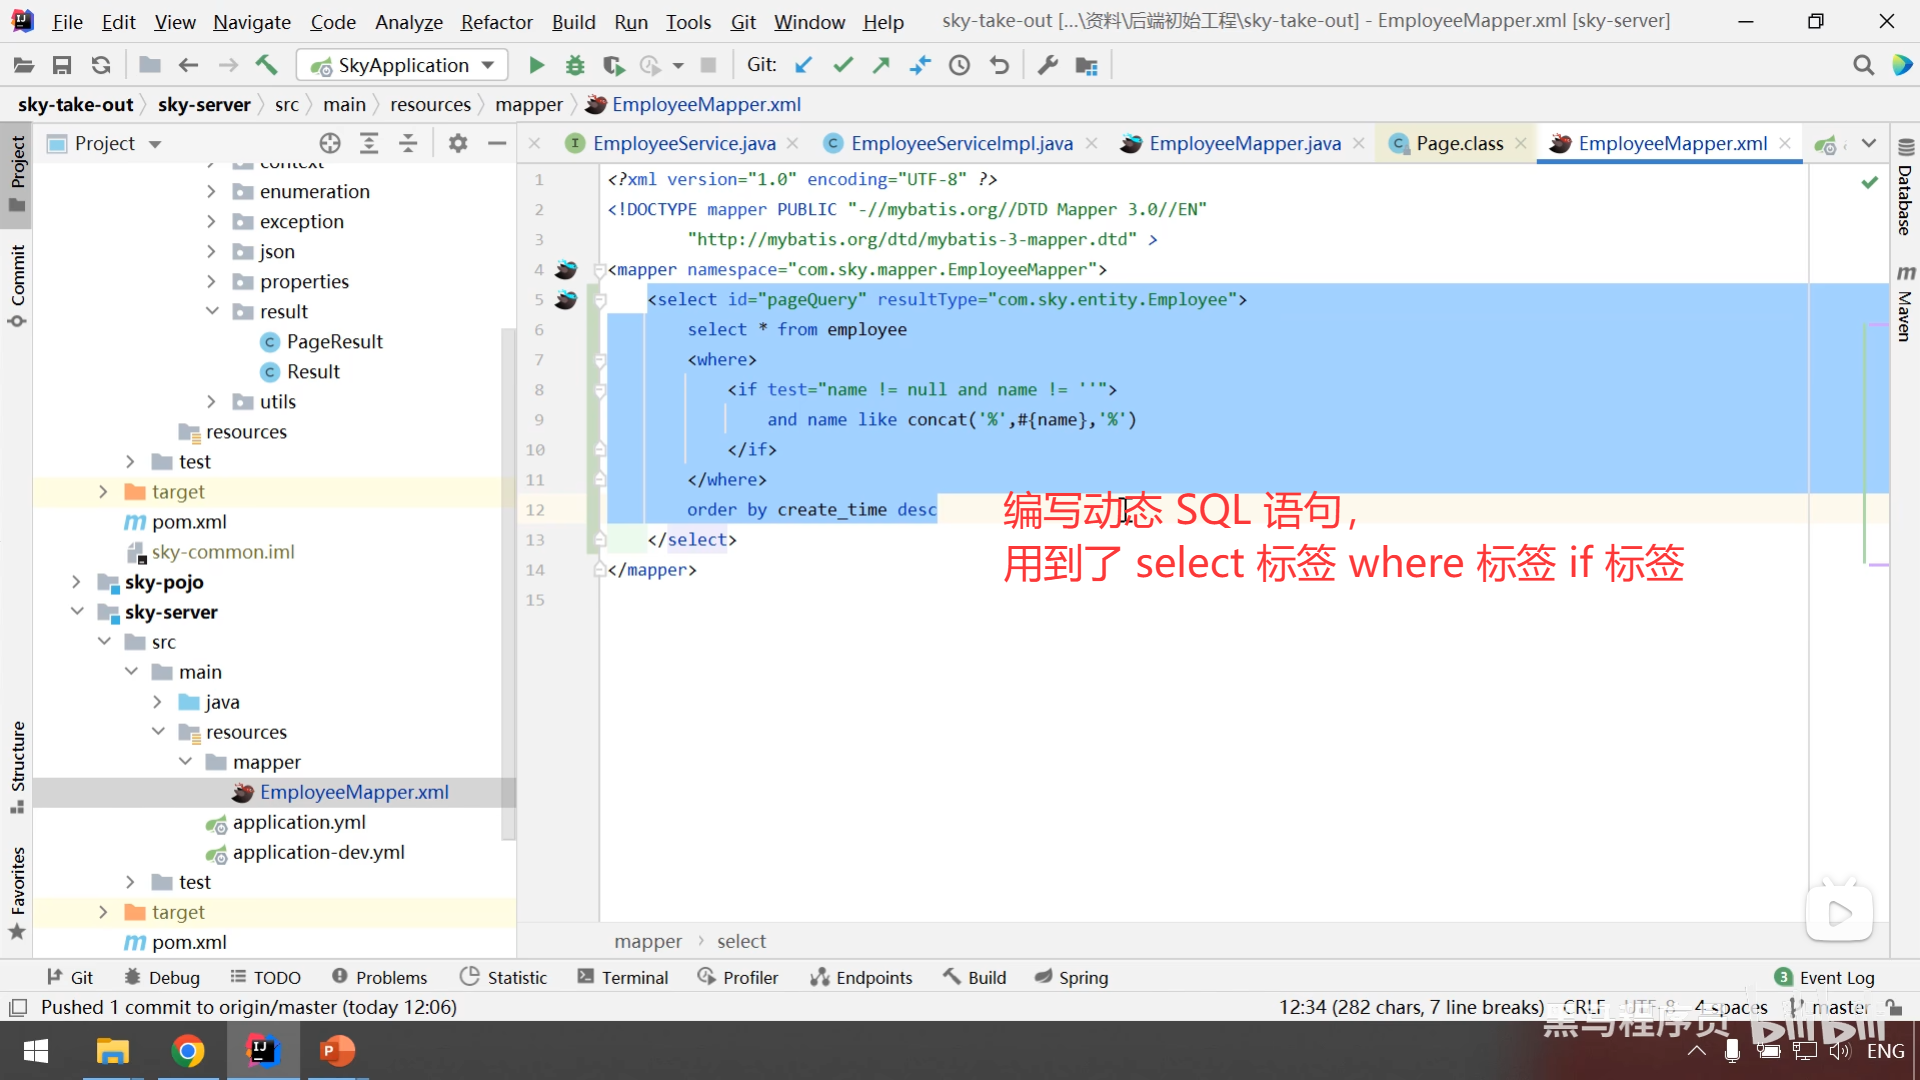Click Git update project arrow
Image resolution: width=1920 pixels, height=1080 pixels.
click(803, 66)
